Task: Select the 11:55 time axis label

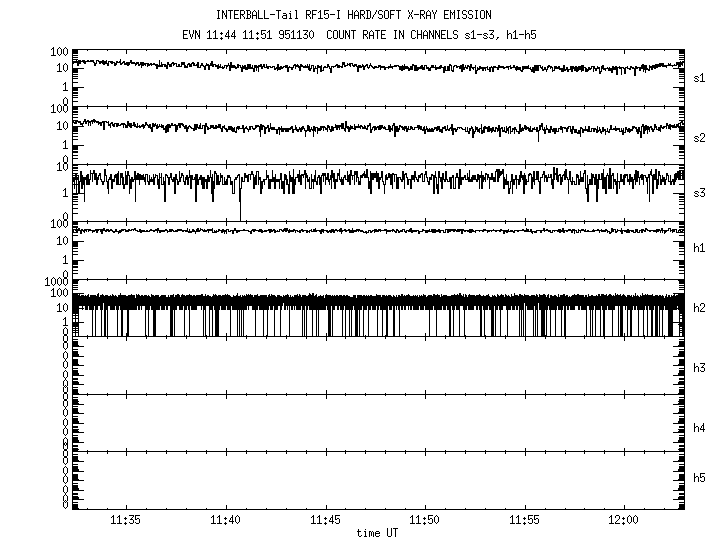Action: [525, 521]
